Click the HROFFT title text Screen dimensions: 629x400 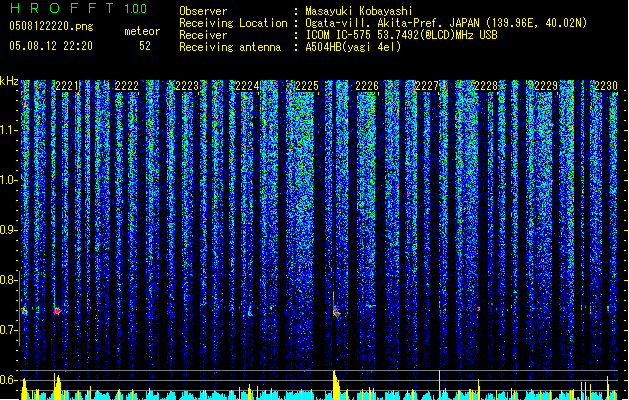pos(62,8)
